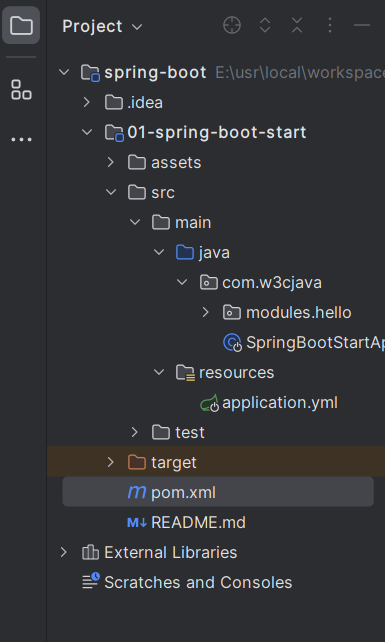Click the modules.hello package icon
385x642 pixels.
click(x=232, y=312)
